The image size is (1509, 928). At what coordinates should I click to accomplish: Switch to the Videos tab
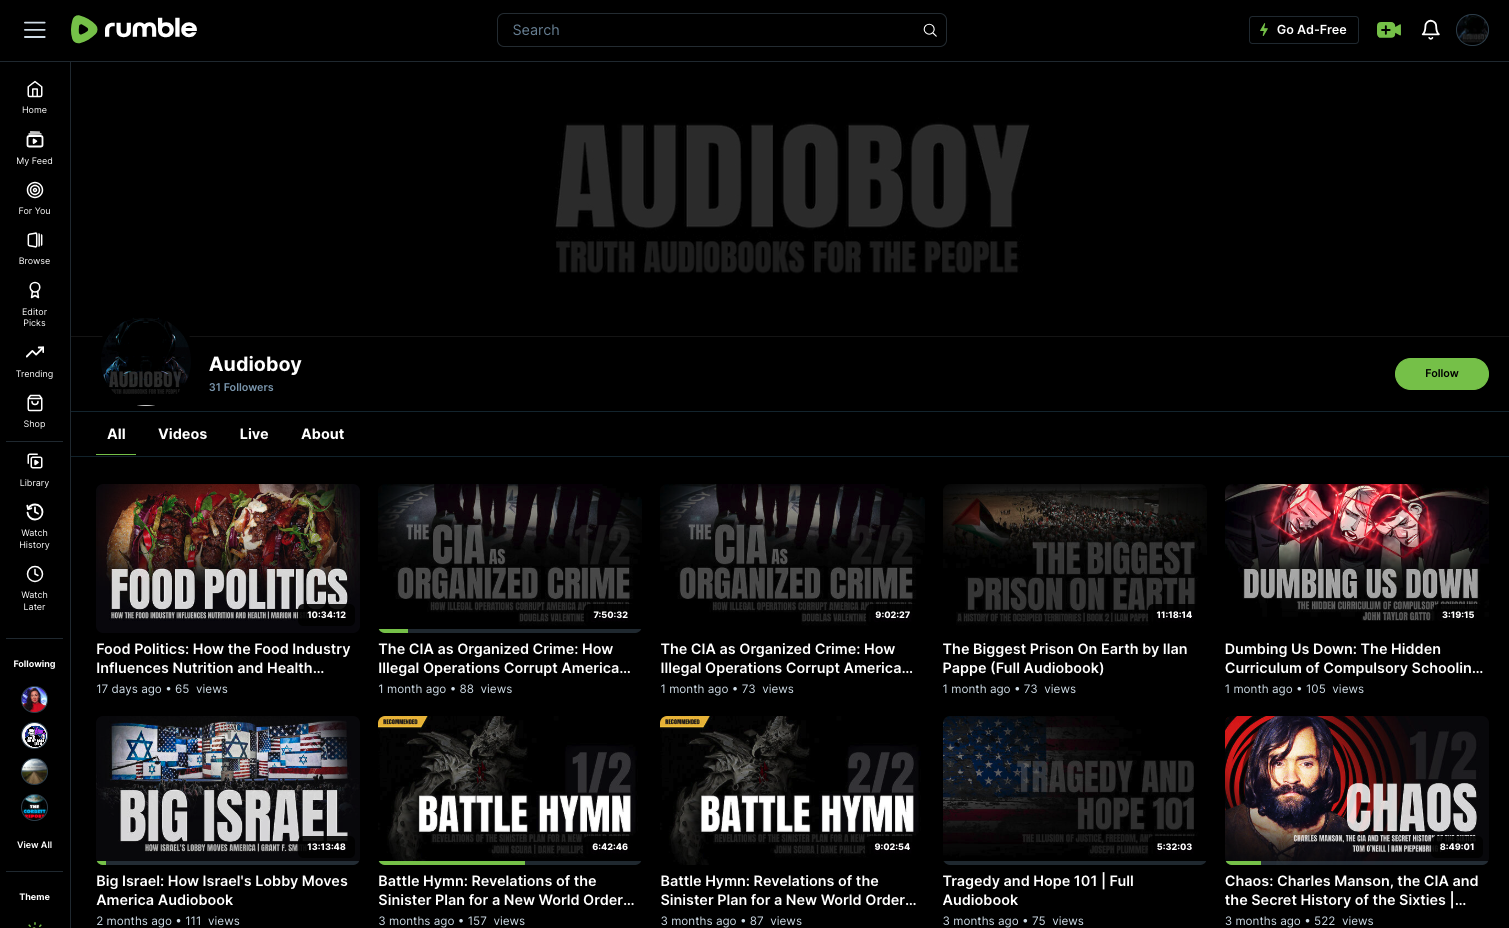click(x=183, y=434)
